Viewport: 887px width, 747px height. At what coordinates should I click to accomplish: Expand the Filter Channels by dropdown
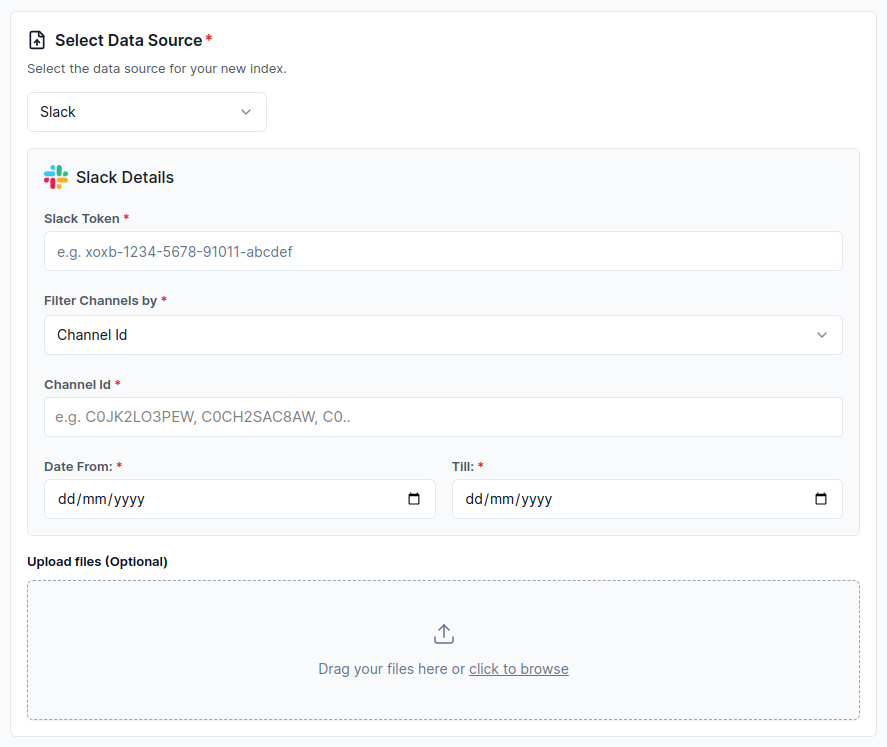[443, 335]
